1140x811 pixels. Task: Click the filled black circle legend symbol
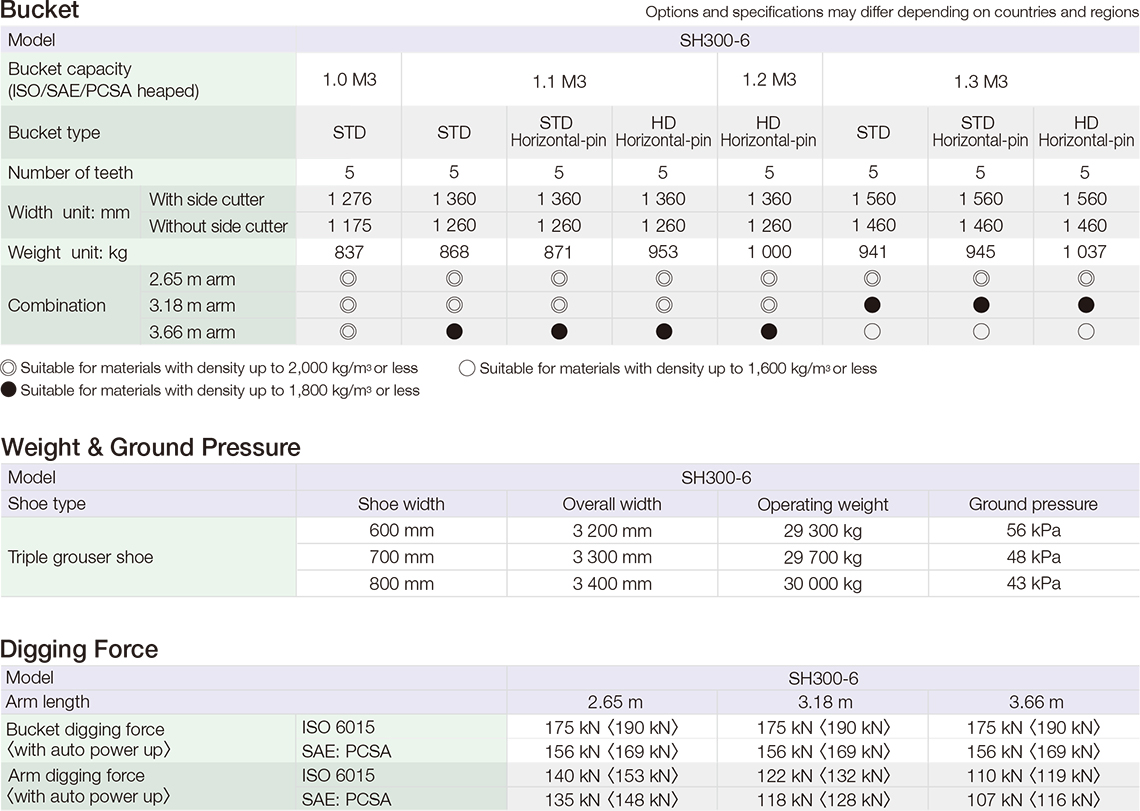point(9,391)
